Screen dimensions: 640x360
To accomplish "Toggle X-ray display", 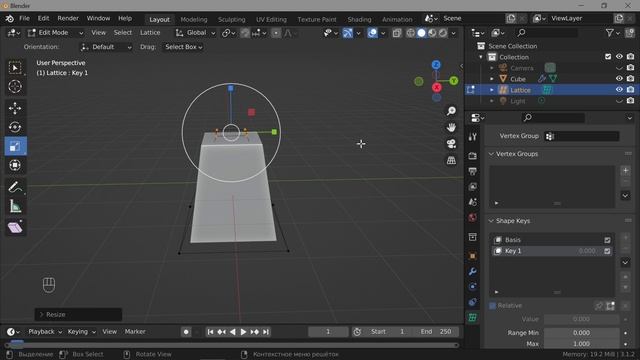I will click(x=397, y=33).
